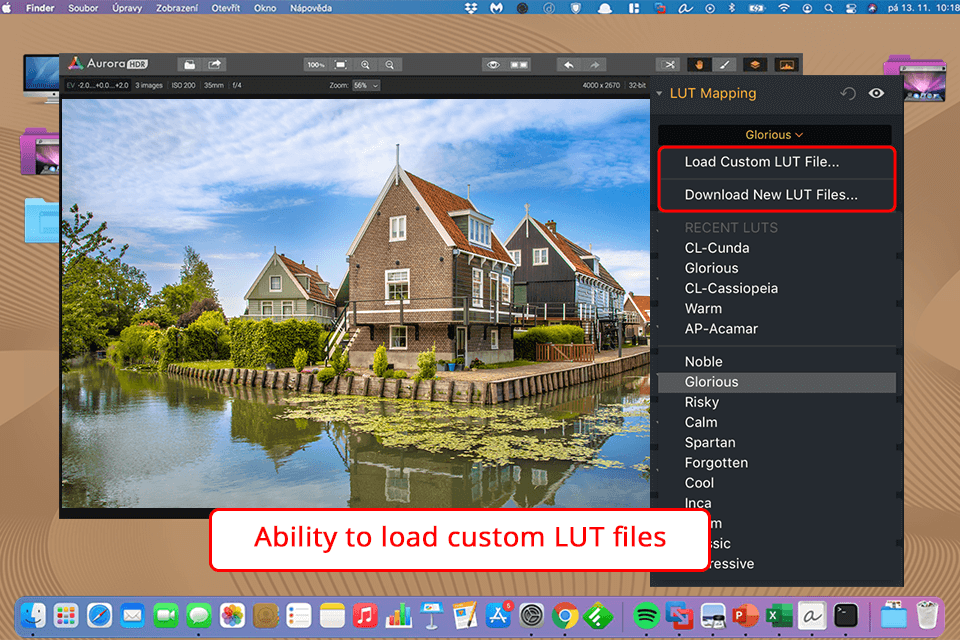Open the Glorious LUT dropdown

point(774,135)
